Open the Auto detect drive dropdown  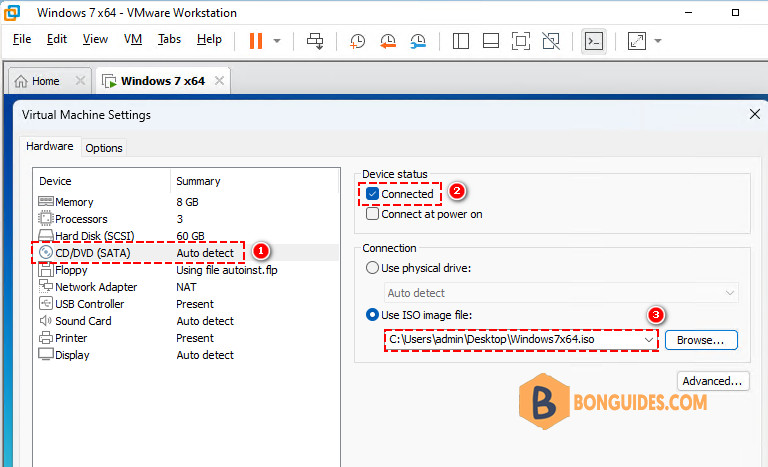561,293
